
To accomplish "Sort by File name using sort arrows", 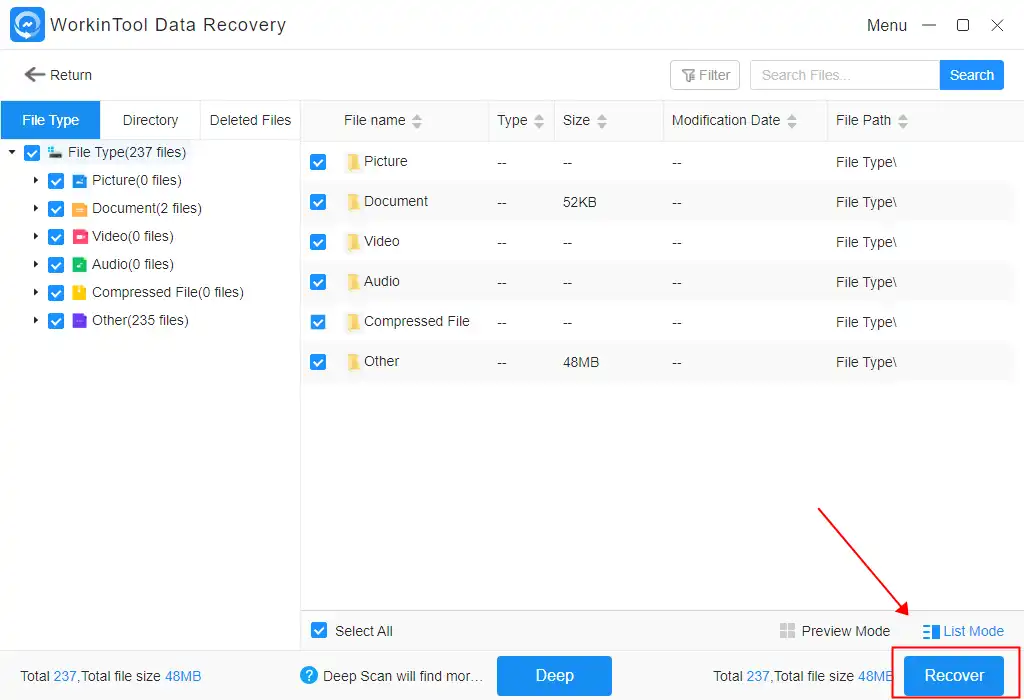I will 417,121.
